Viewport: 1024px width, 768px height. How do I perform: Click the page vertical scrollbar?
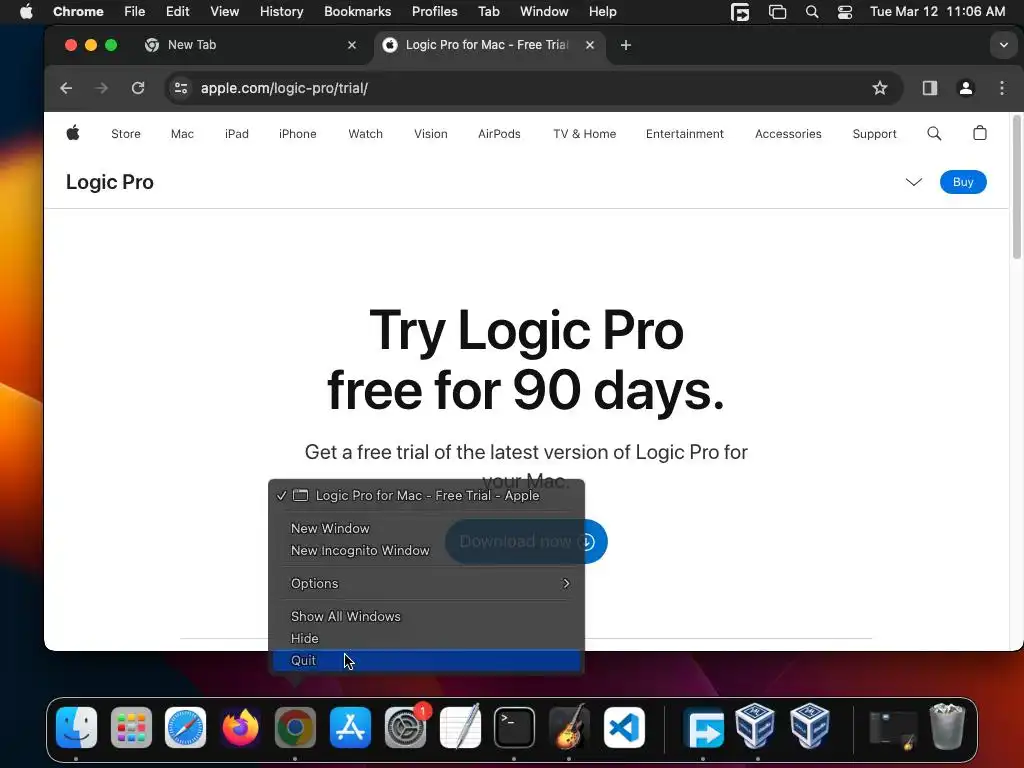1016,187
